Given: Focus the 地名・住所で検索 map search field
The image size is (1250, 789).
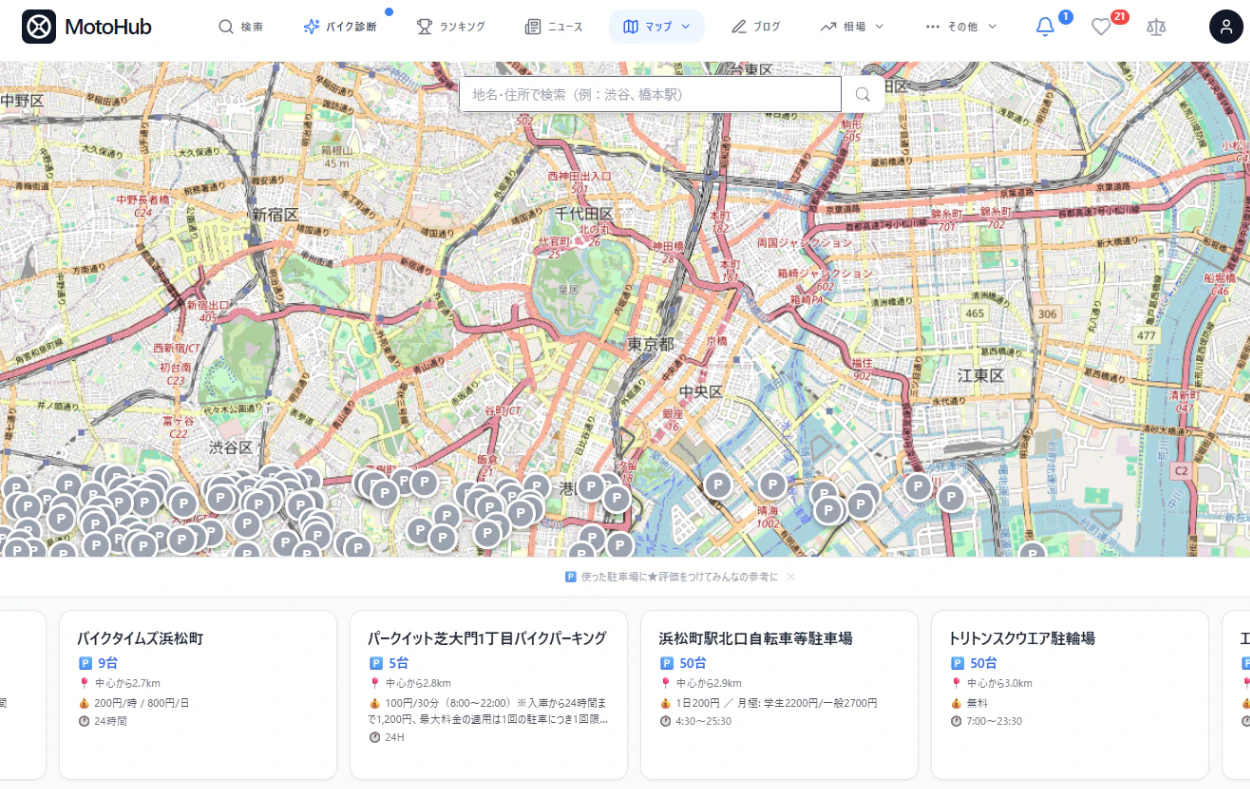Looking at the screenshot, I should pyautogui.click(x=650, y=94).
